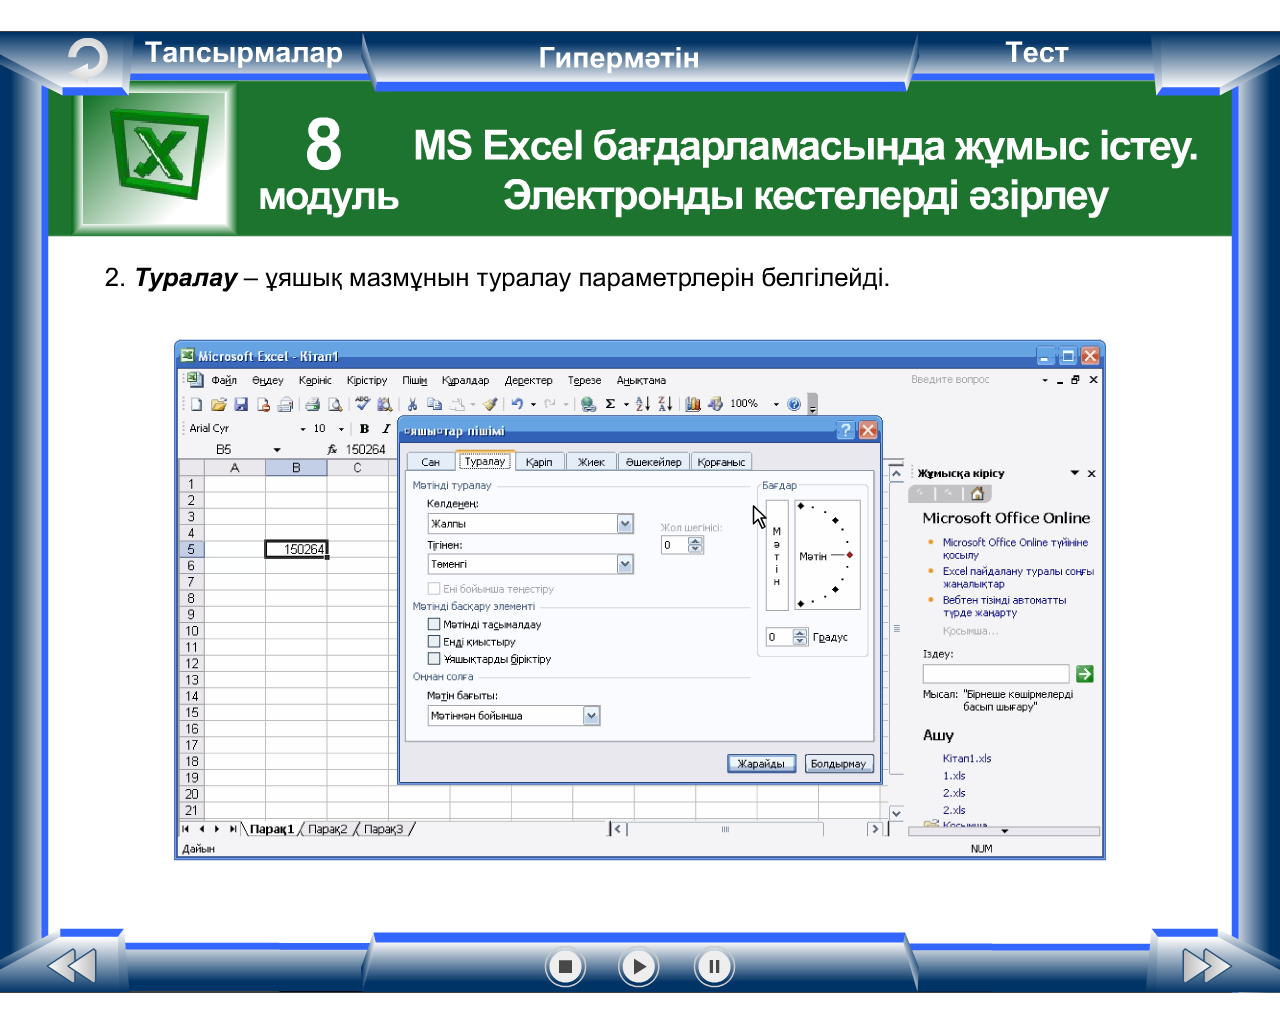Viewport: 1280px width, 1024px height.
Task: Click the Print printer icon
Action: (x=313, y=404)
